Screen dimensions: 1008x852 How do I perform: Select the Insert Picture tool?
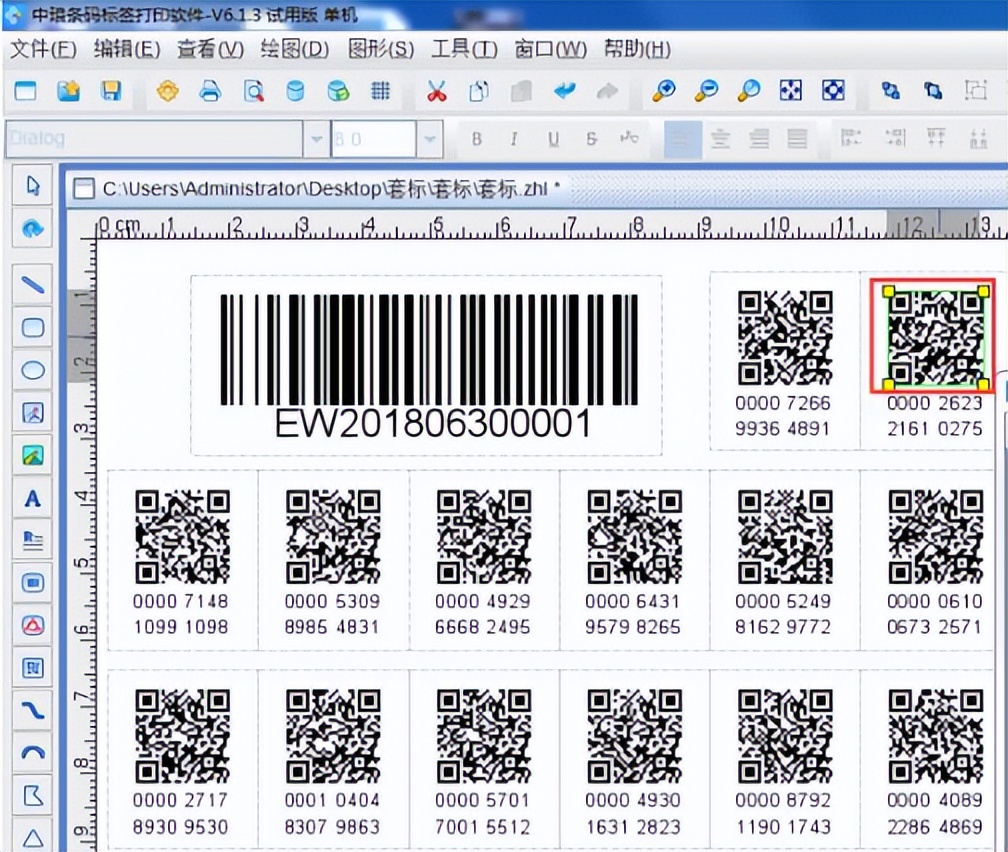pos(33,455)
